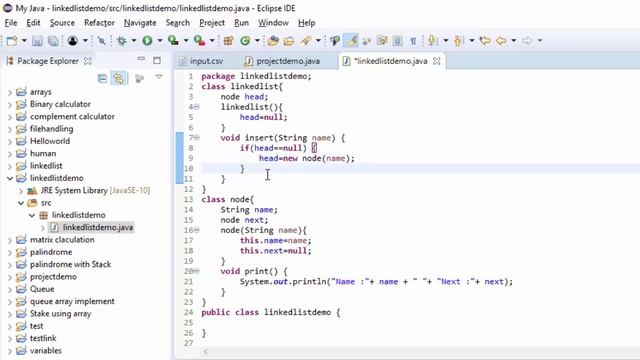
Task: Toggle Block Selection Mode icon
Action: click(x=398, y=40)
